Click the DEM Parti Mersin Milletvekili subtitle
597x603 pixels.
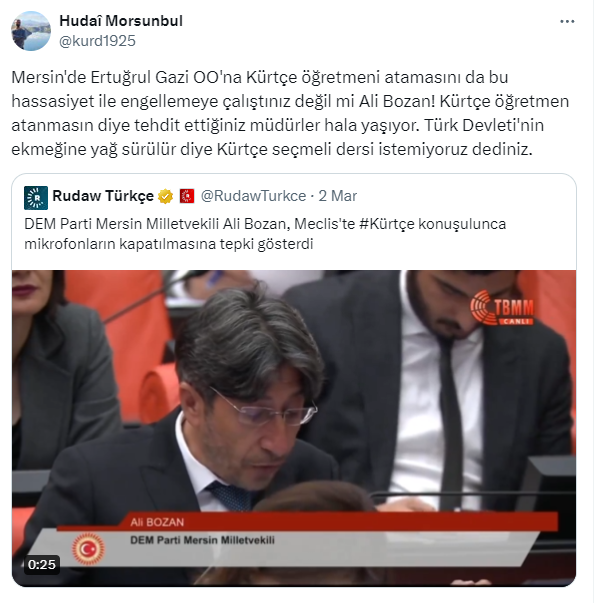pos(202,540)
